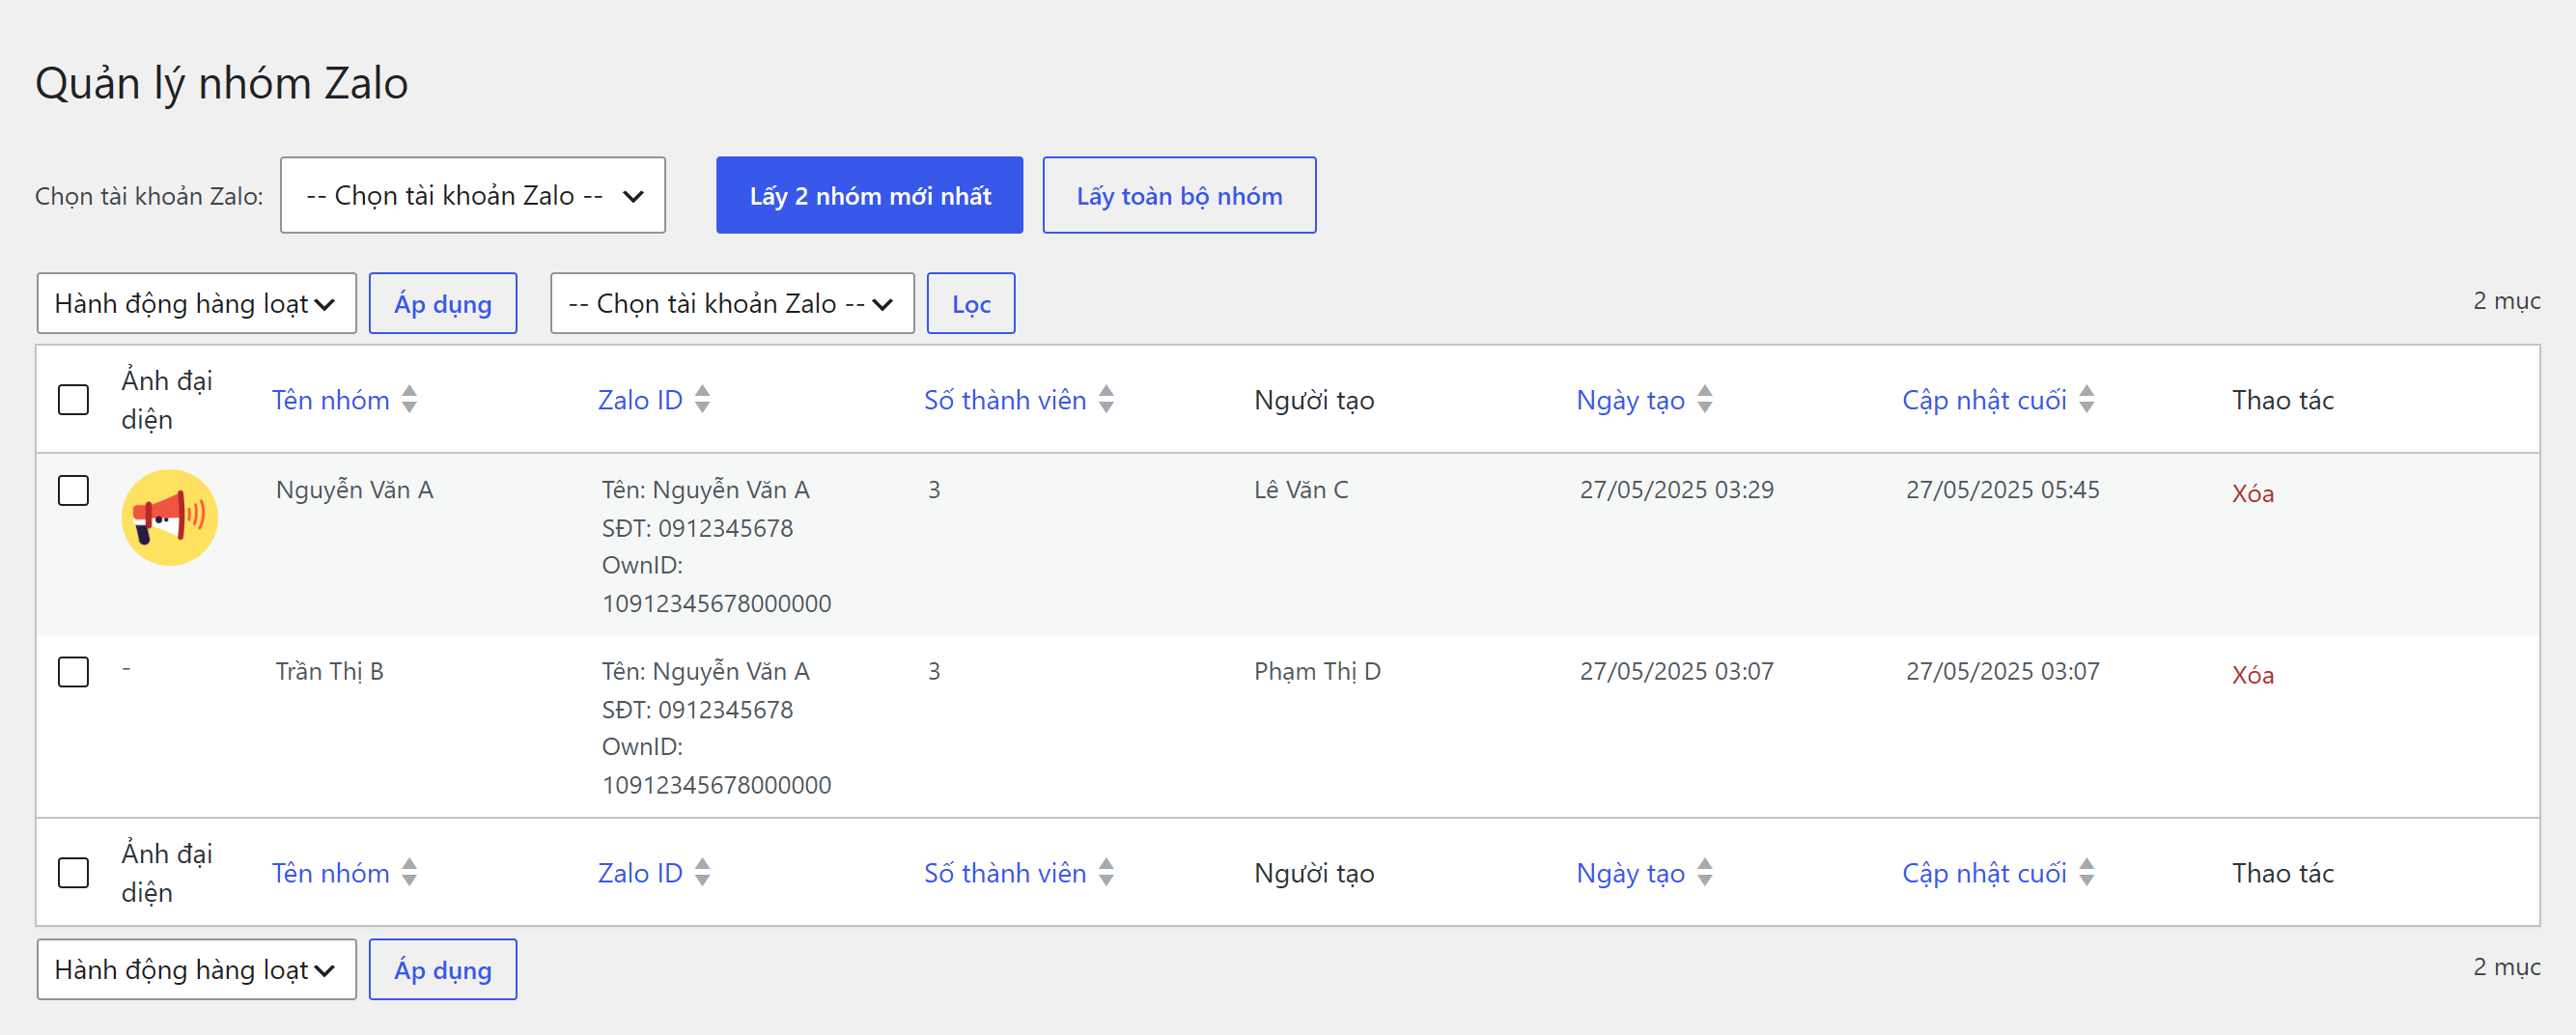Tick the select-all checkbox in table header

(73, 399)
